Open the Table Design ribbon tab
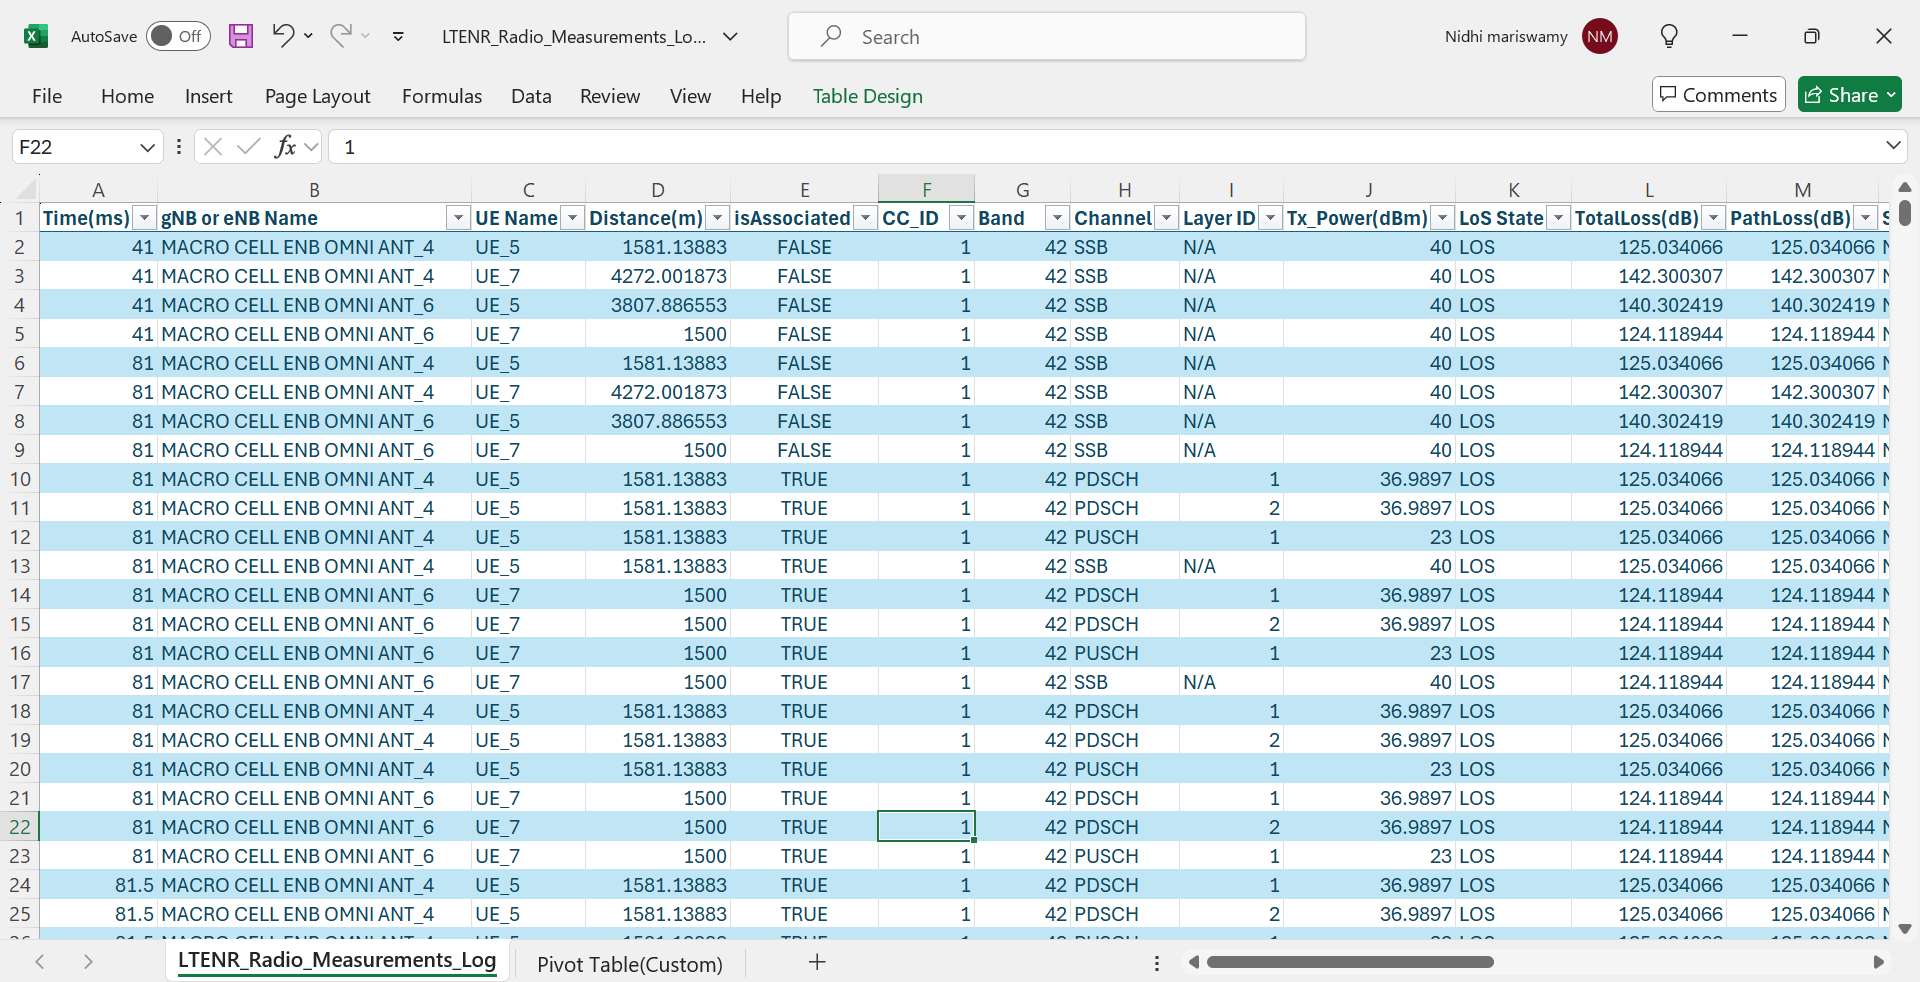Screen dimensions: 1920x982 click(x=867, y=96)
